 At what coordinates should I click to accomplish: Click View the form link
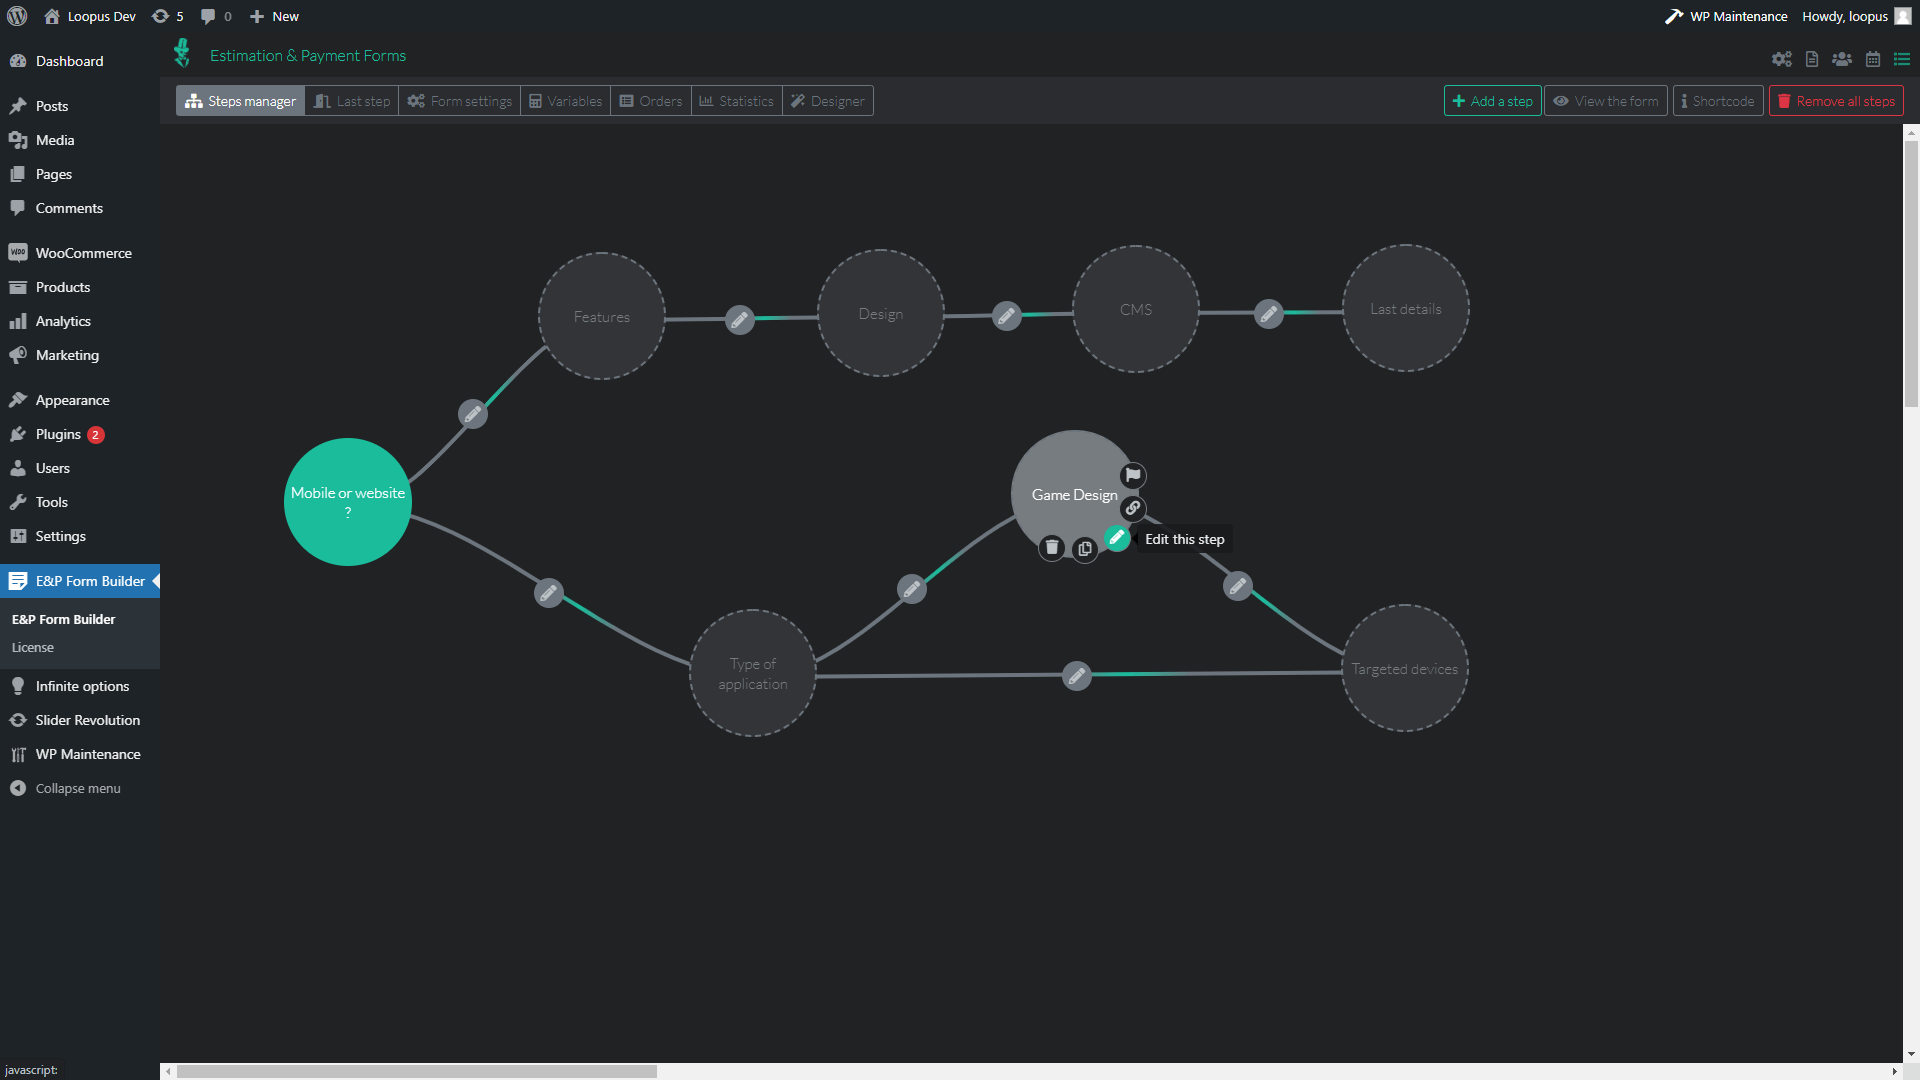point(1605,100)
